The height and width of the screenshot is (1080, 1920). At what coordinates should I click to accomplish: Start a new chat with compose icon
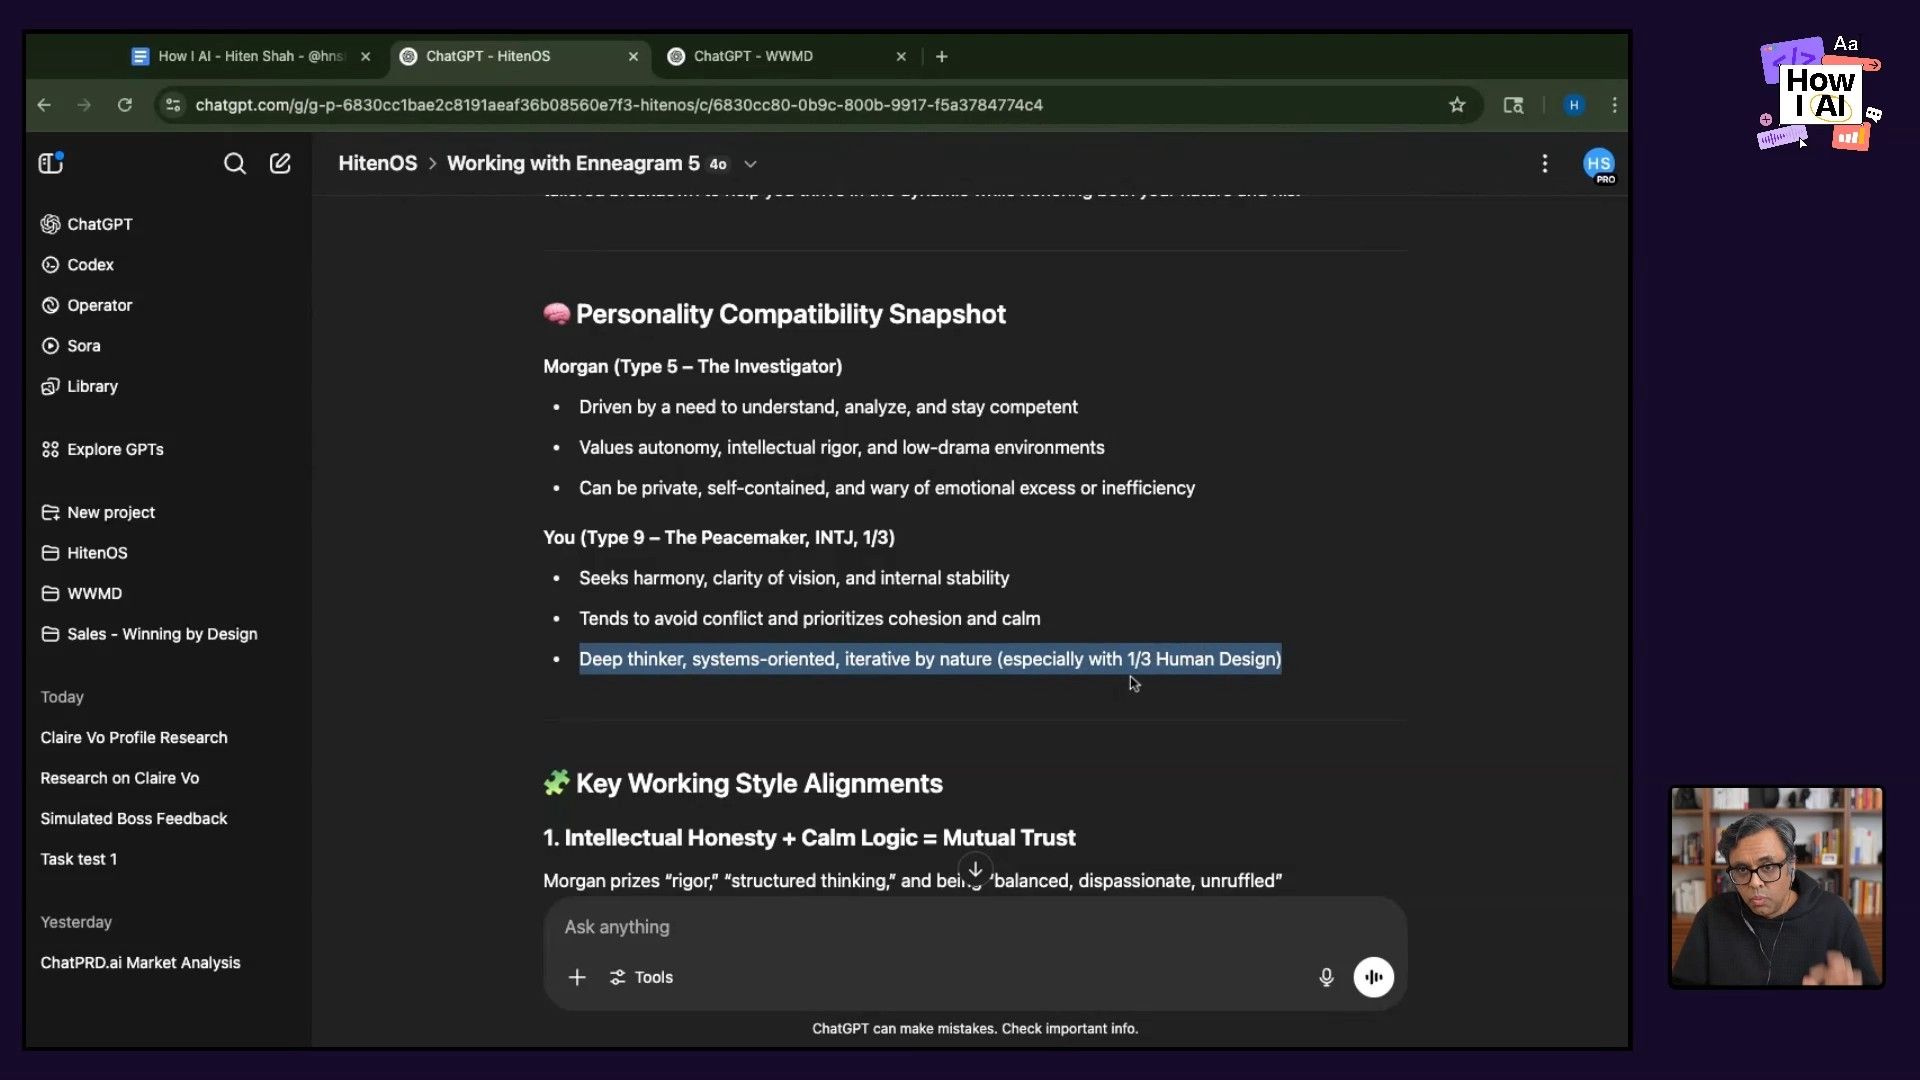point(280,163)
